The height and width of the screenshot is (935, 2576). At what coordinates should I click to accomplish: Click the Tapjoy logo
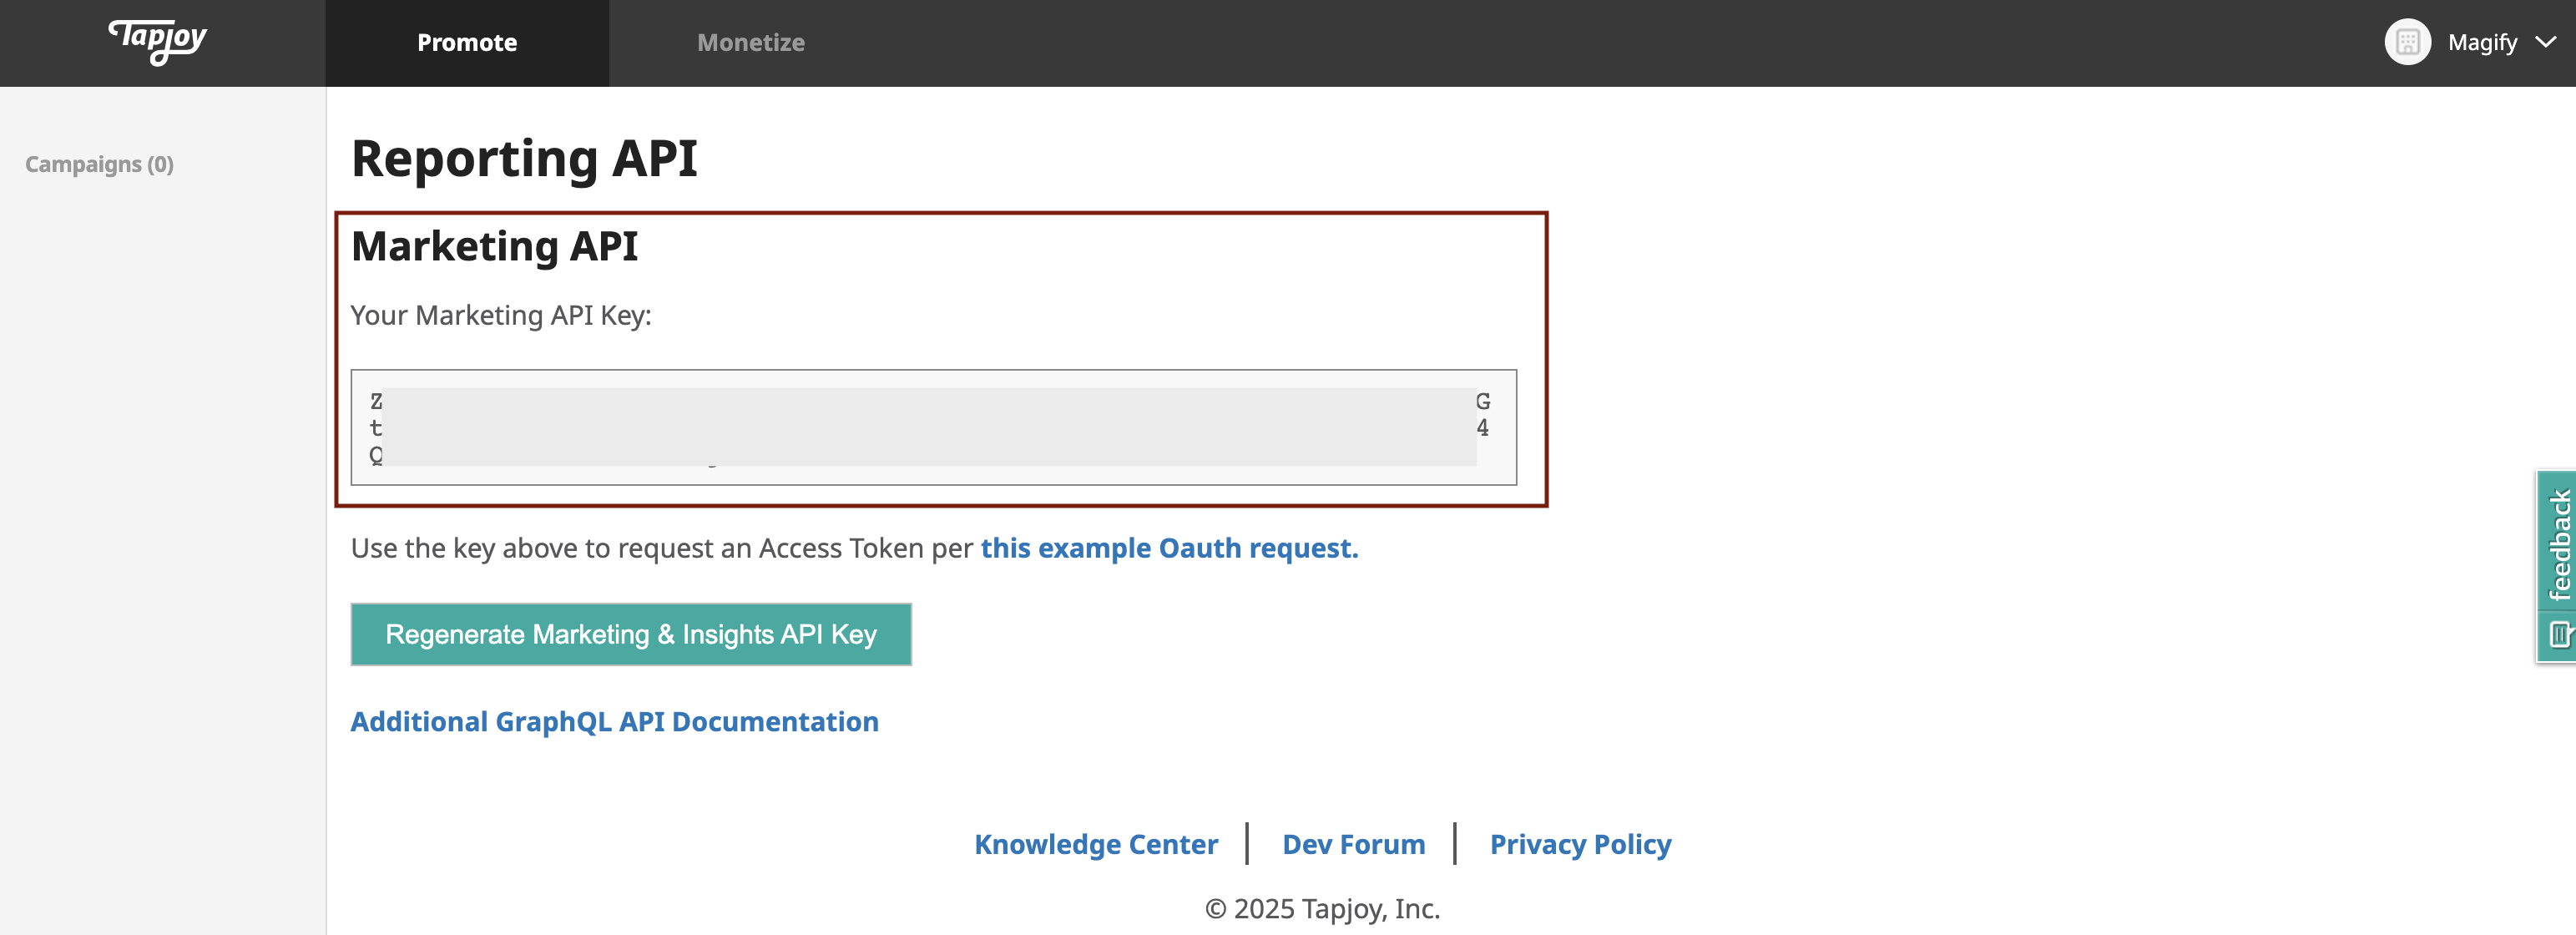pyautogui.click(x=158, y=42)
